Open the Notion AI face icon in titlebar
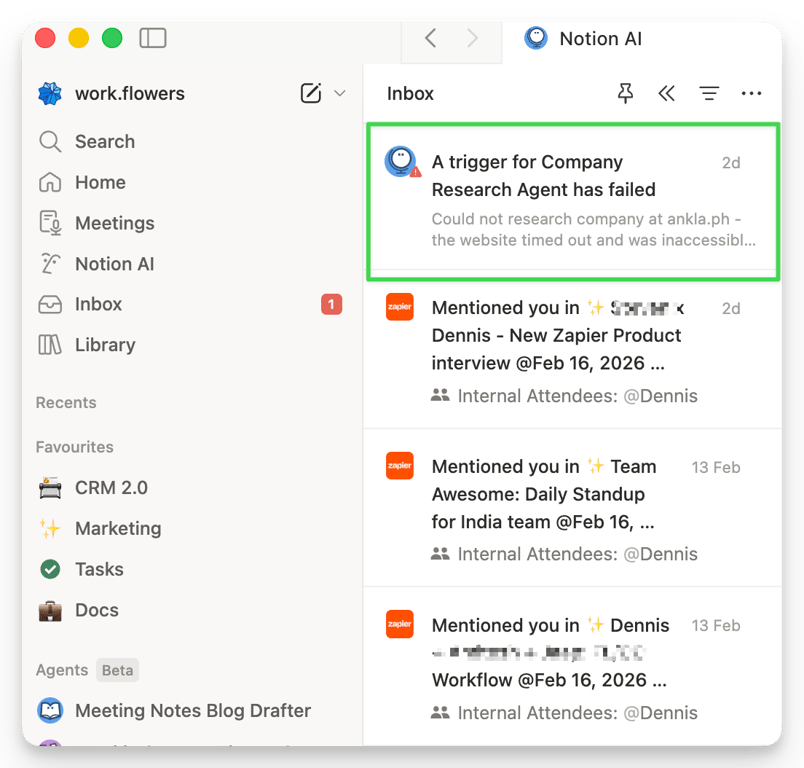Viewport: 804px width, 768px height. pyautogui.click(x=536, y=38)
